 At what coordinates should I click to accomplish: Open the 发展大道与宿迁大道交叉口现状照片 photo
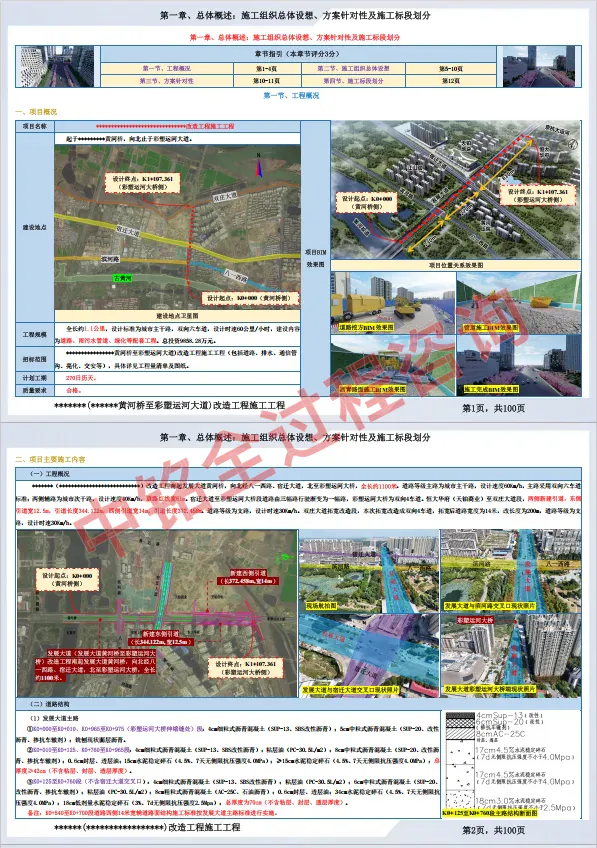pyautogui.click(x=369, y=655)
